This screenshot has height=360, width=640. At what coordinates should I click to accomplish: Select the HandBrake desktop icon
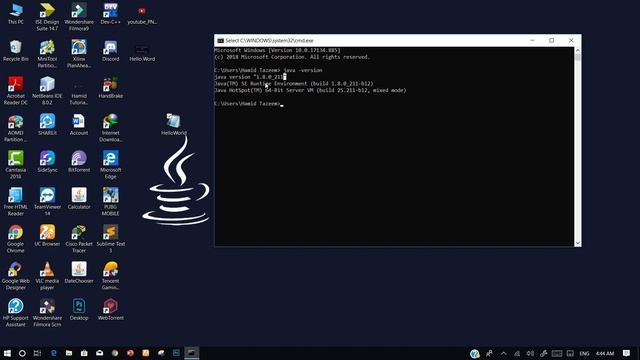[110, 87]
